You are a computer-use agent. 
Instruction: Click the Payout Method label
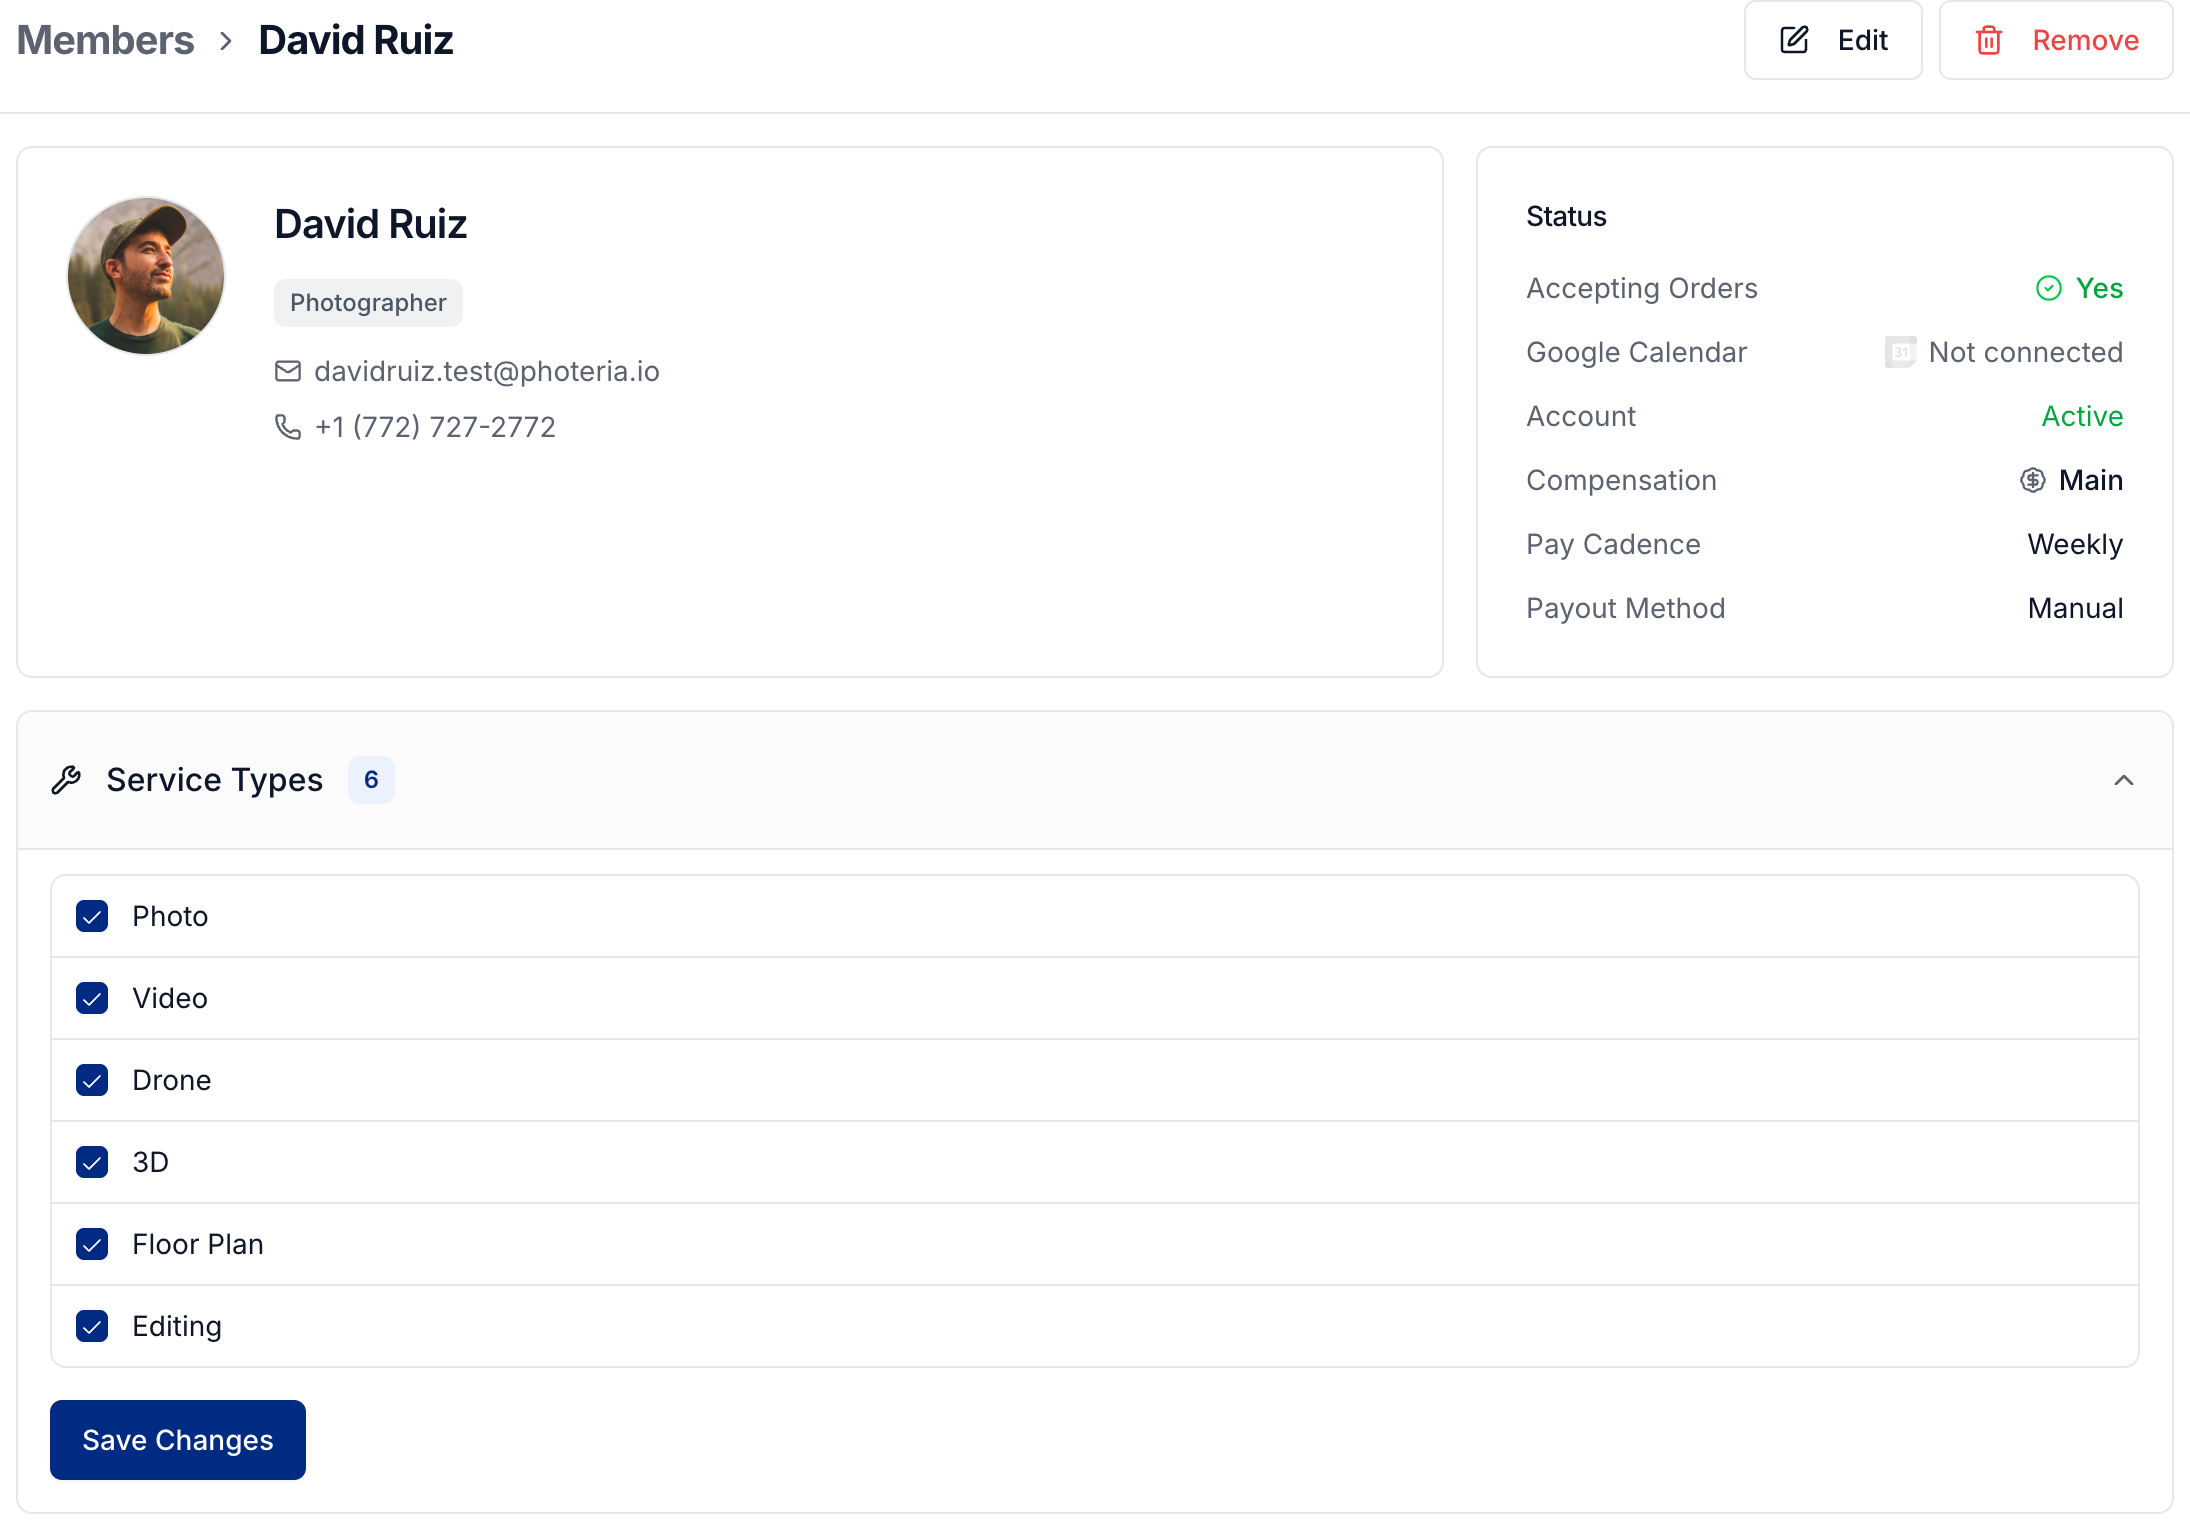click(1626, 608)
